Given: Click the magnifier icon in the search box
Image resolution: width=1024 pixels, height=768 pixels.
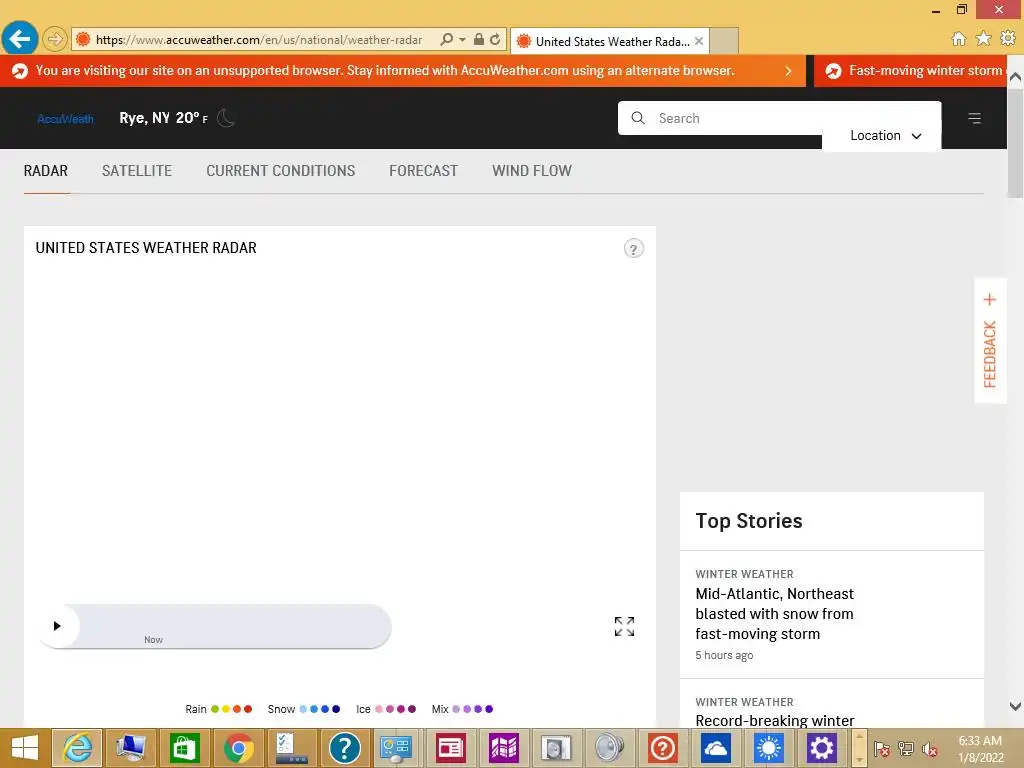Looking at the screenshot, I should [638, 118].
